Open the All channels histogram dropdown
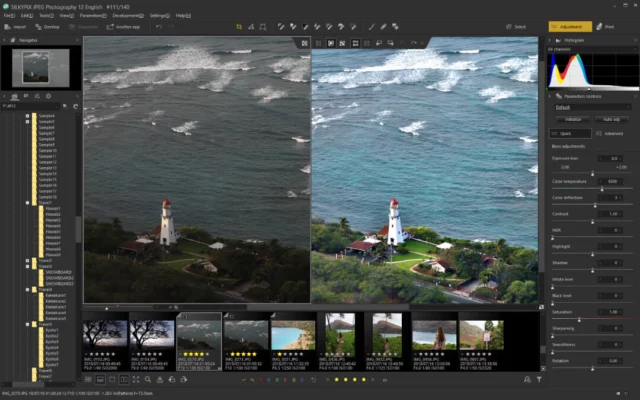 click(593, 49)
